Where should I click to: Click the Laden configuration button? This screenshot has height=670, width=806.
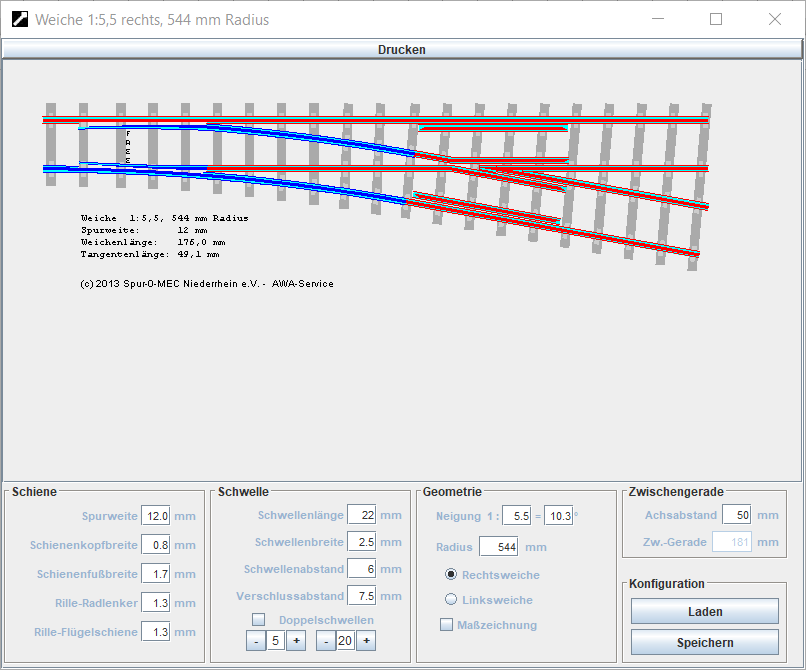[x=704, y=611]
